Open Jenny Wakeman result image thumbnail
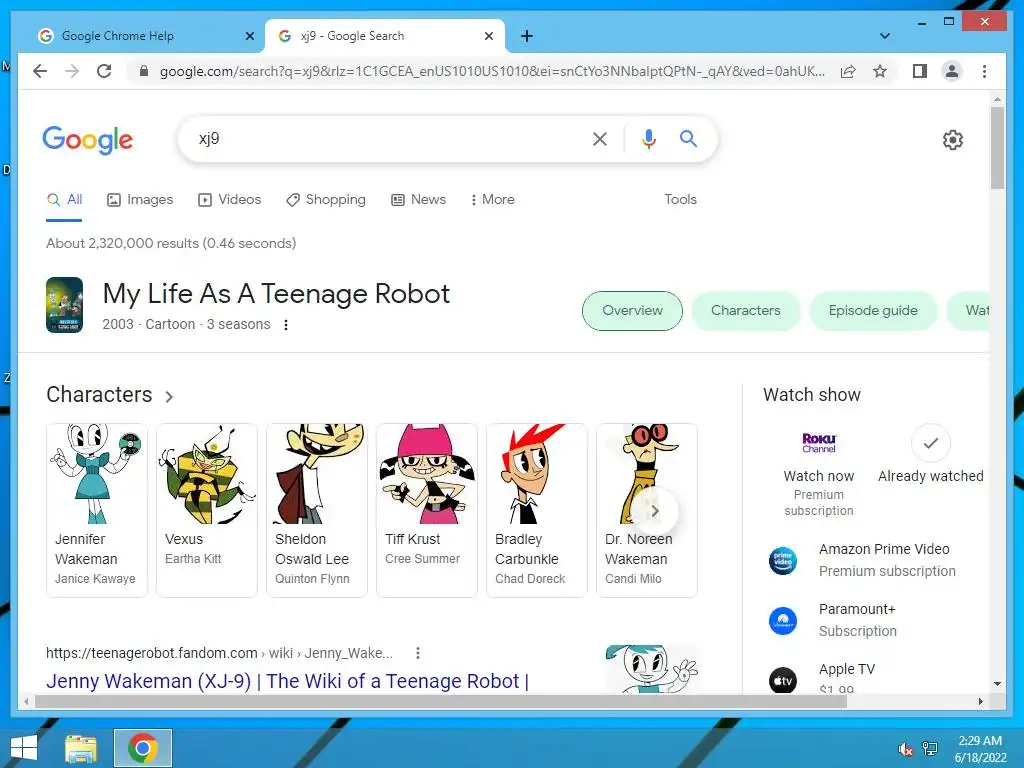 pyautogui.click(x=652, y=669)
